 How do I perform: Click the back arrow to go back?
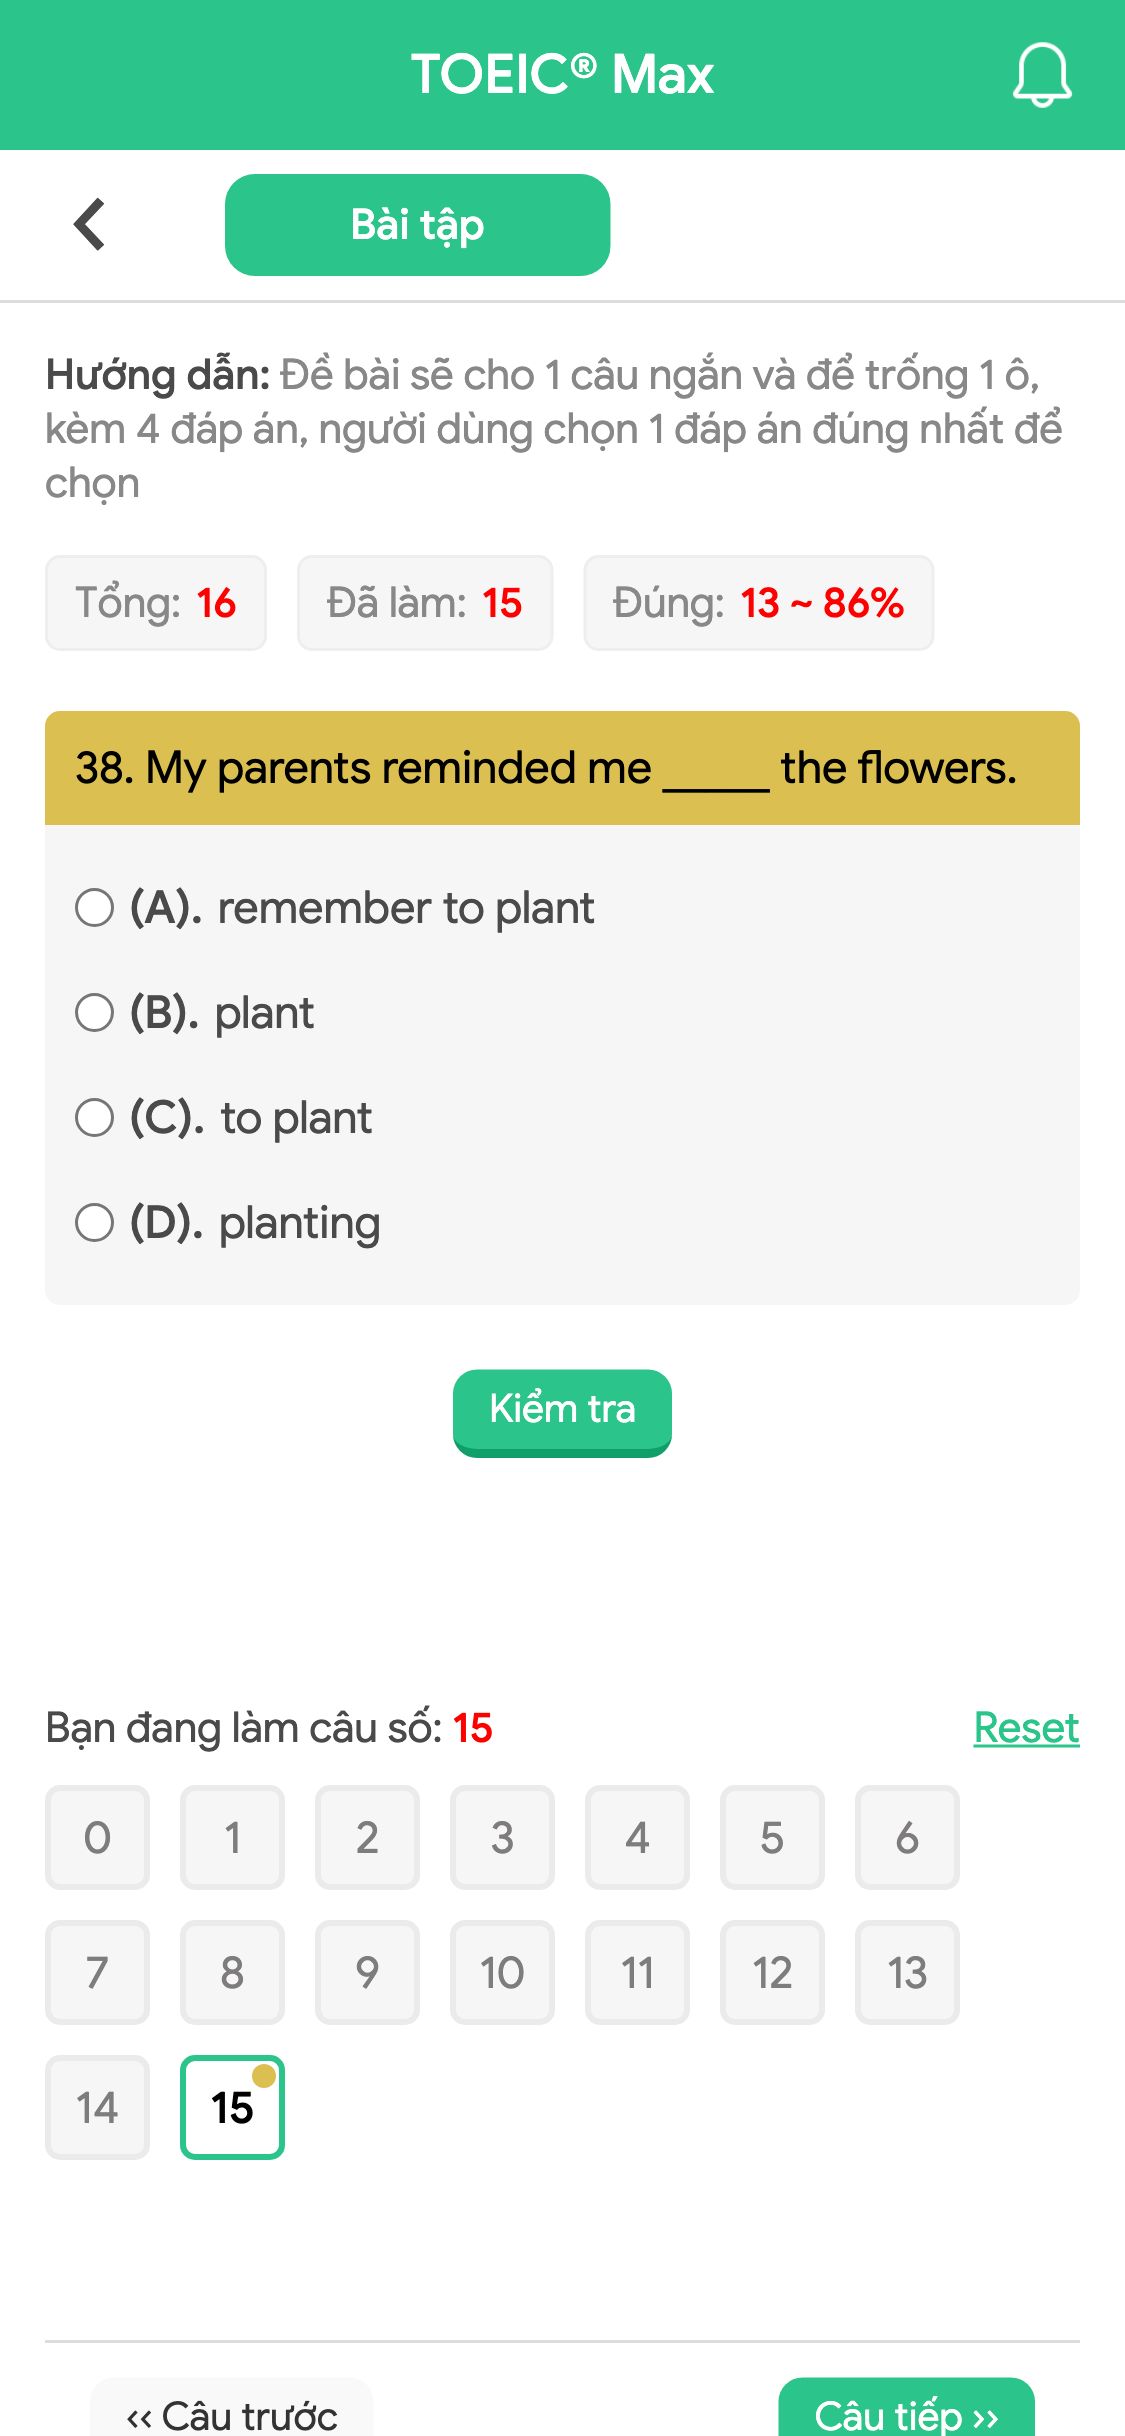89,223
